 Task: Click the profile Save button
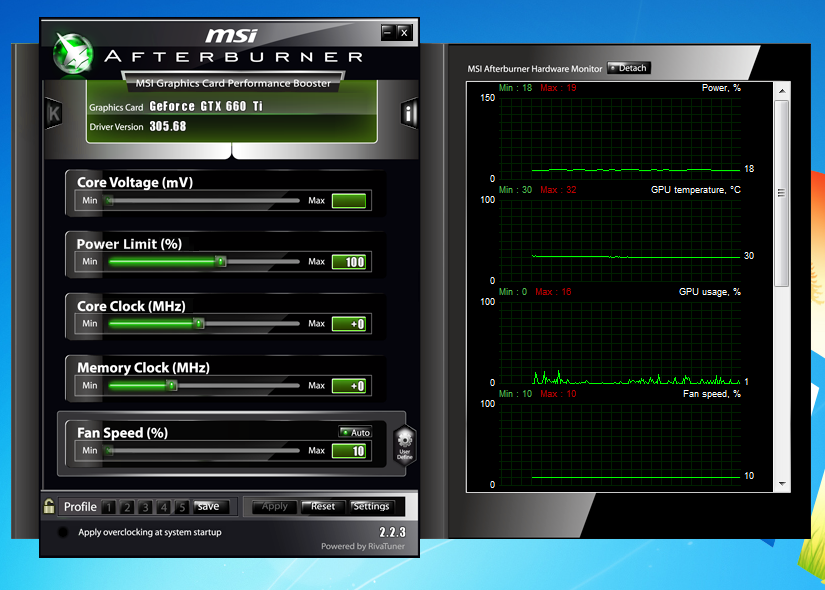pos(211,506)
